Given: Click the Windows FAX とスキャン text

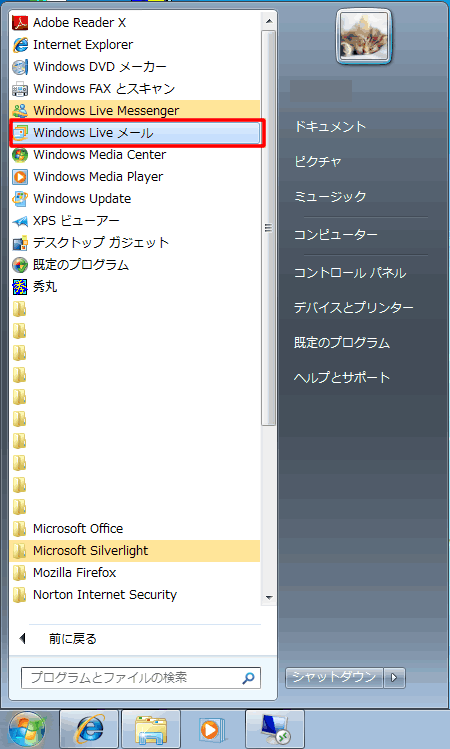Looking at the screenshot, I should (104, 88).
